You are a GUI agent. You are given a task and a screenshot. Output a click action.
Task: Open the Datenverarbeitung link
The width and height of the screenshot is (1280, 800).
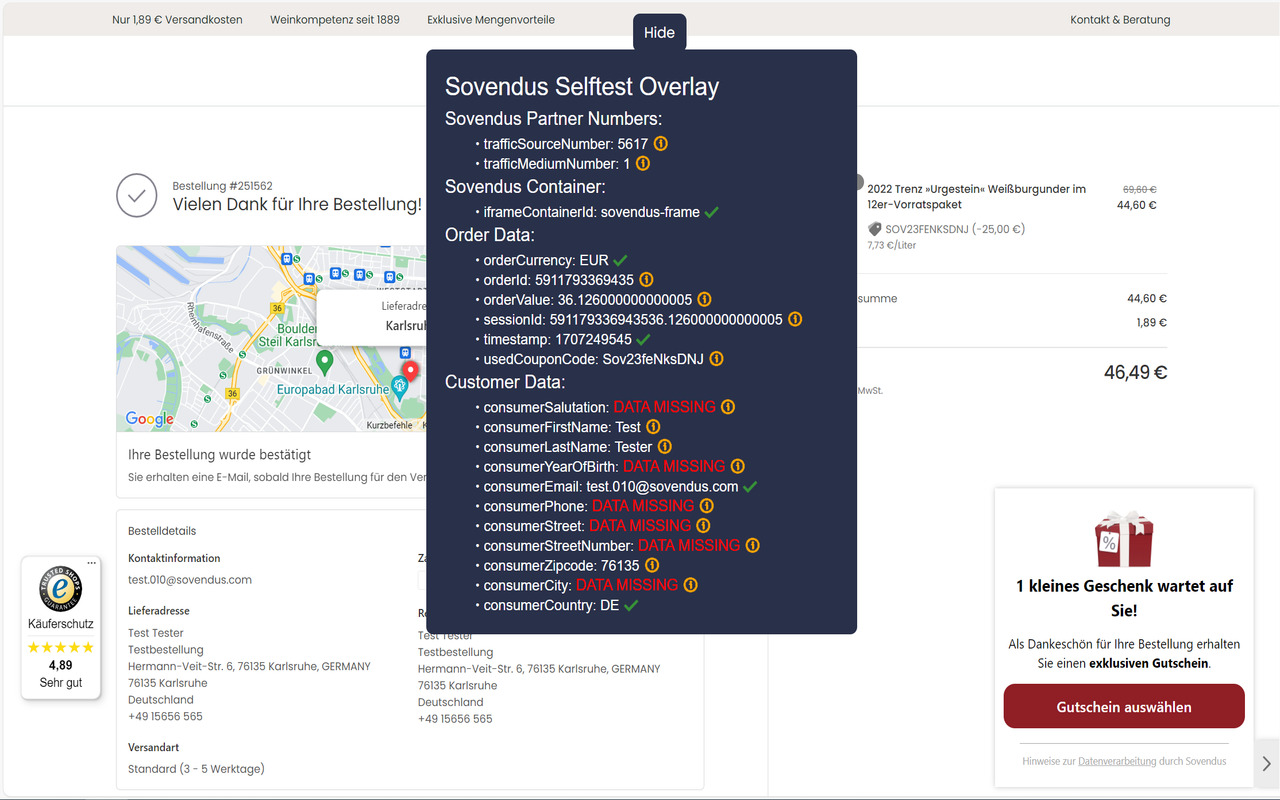1118,761
